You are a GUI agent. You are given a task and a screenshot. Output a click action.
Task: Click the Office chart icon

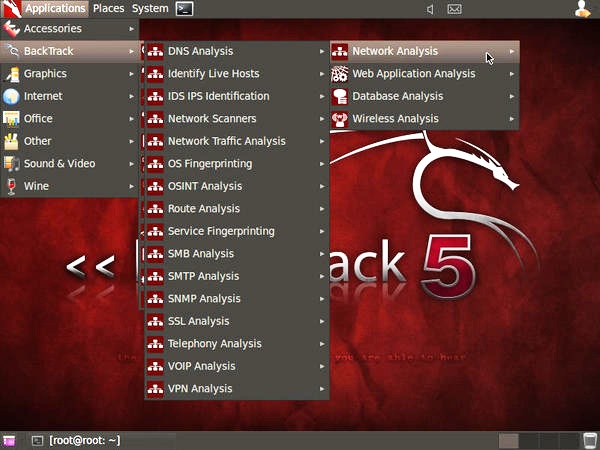11,119
